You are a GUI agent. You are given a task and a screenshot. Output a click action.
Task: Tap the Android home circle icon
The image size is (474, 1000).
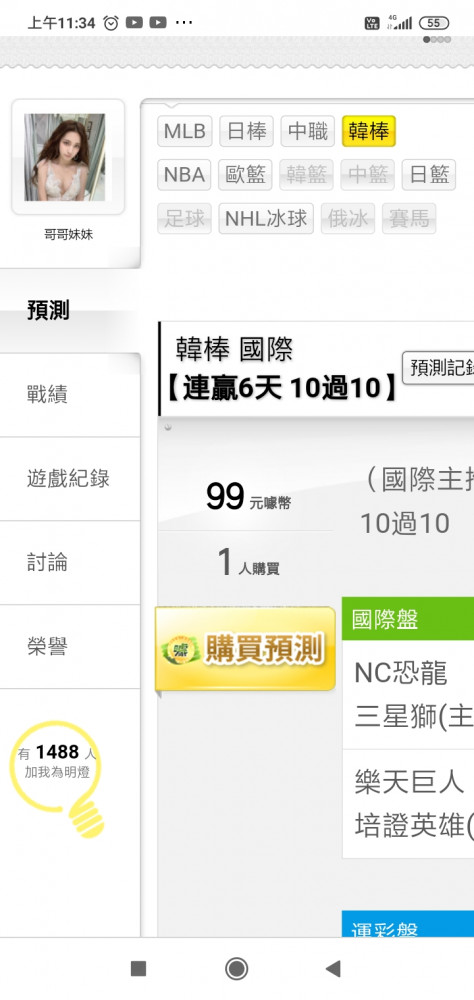(x=237, y=968)
